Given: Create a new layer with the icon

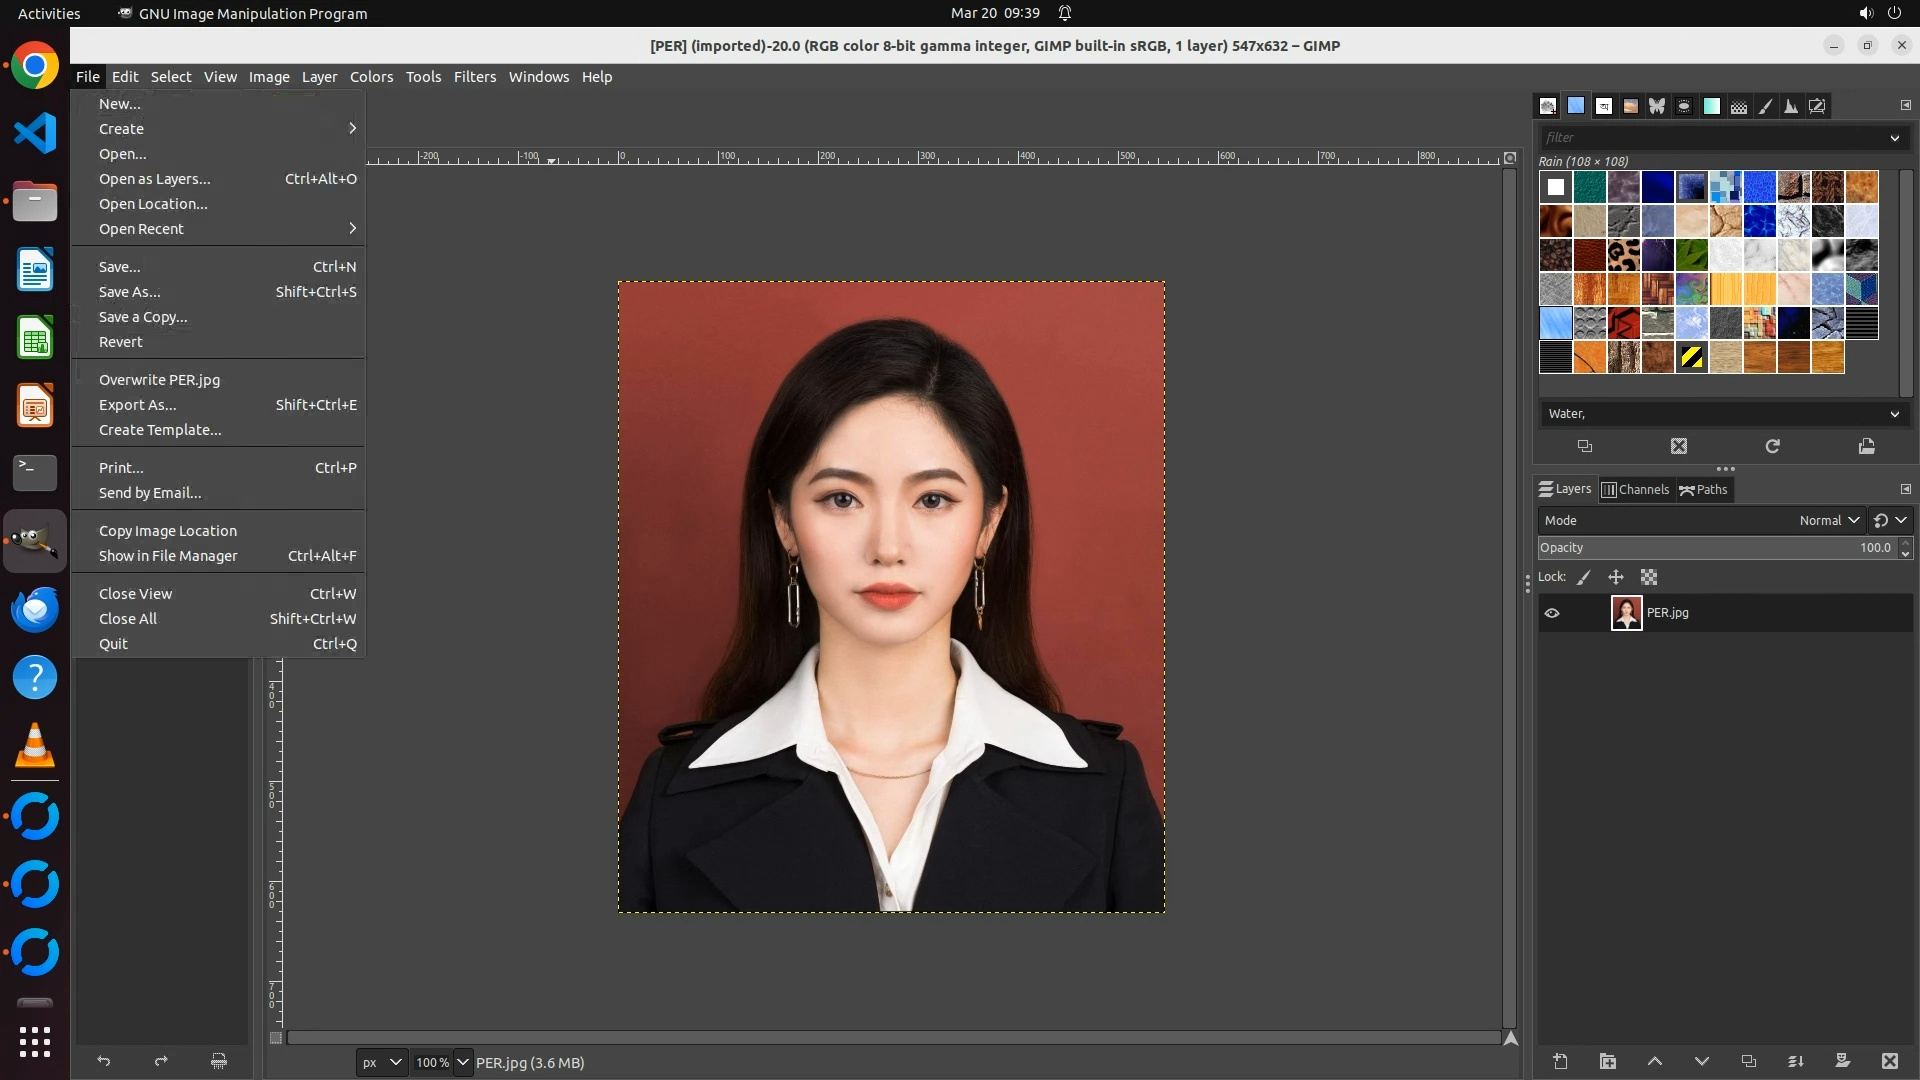Looking at the screenshot, I should pos(1560,1061).
